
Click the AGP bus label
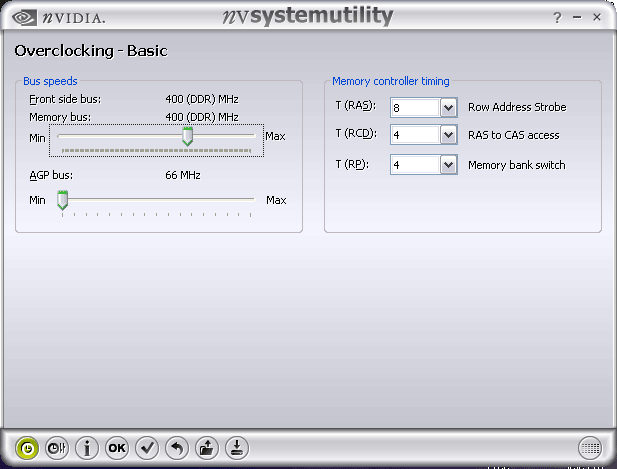(51, 175)
